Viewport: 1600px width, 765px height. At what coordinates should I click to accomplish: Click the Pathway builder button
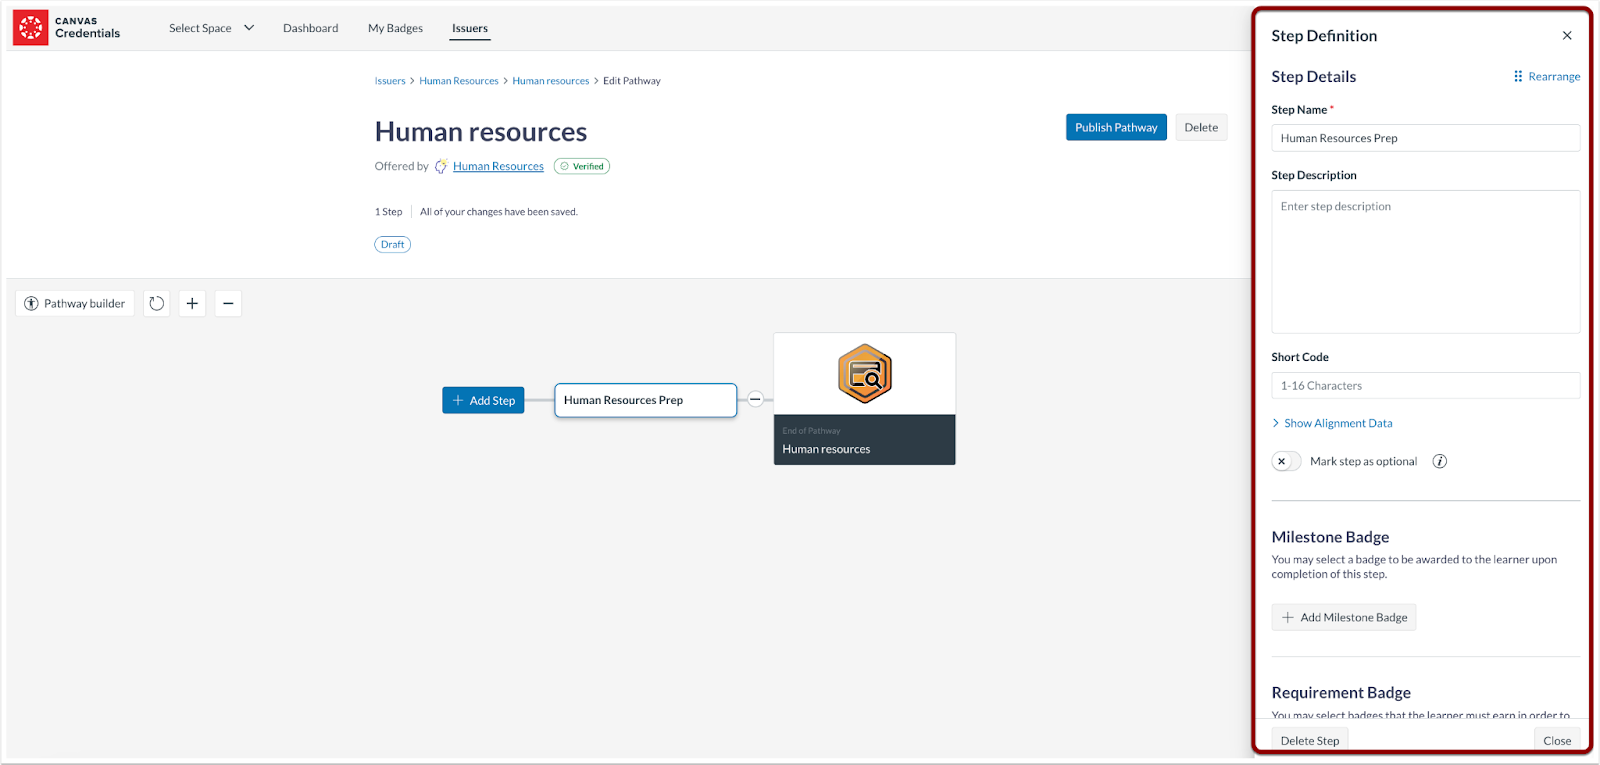[75, 304]
